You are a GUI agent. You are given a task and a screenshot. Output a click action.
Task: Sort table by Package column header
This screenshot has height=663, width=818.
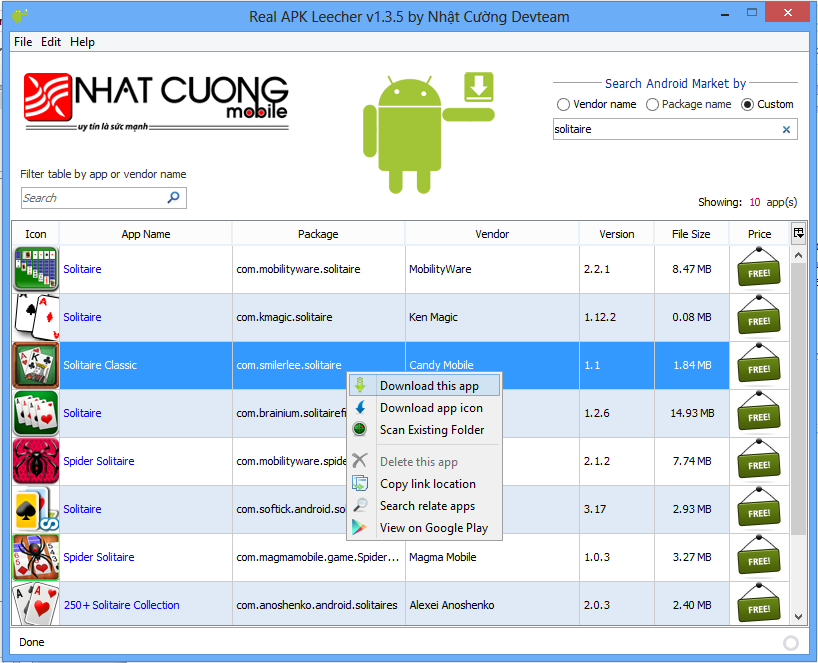click(x=318, y=234)
